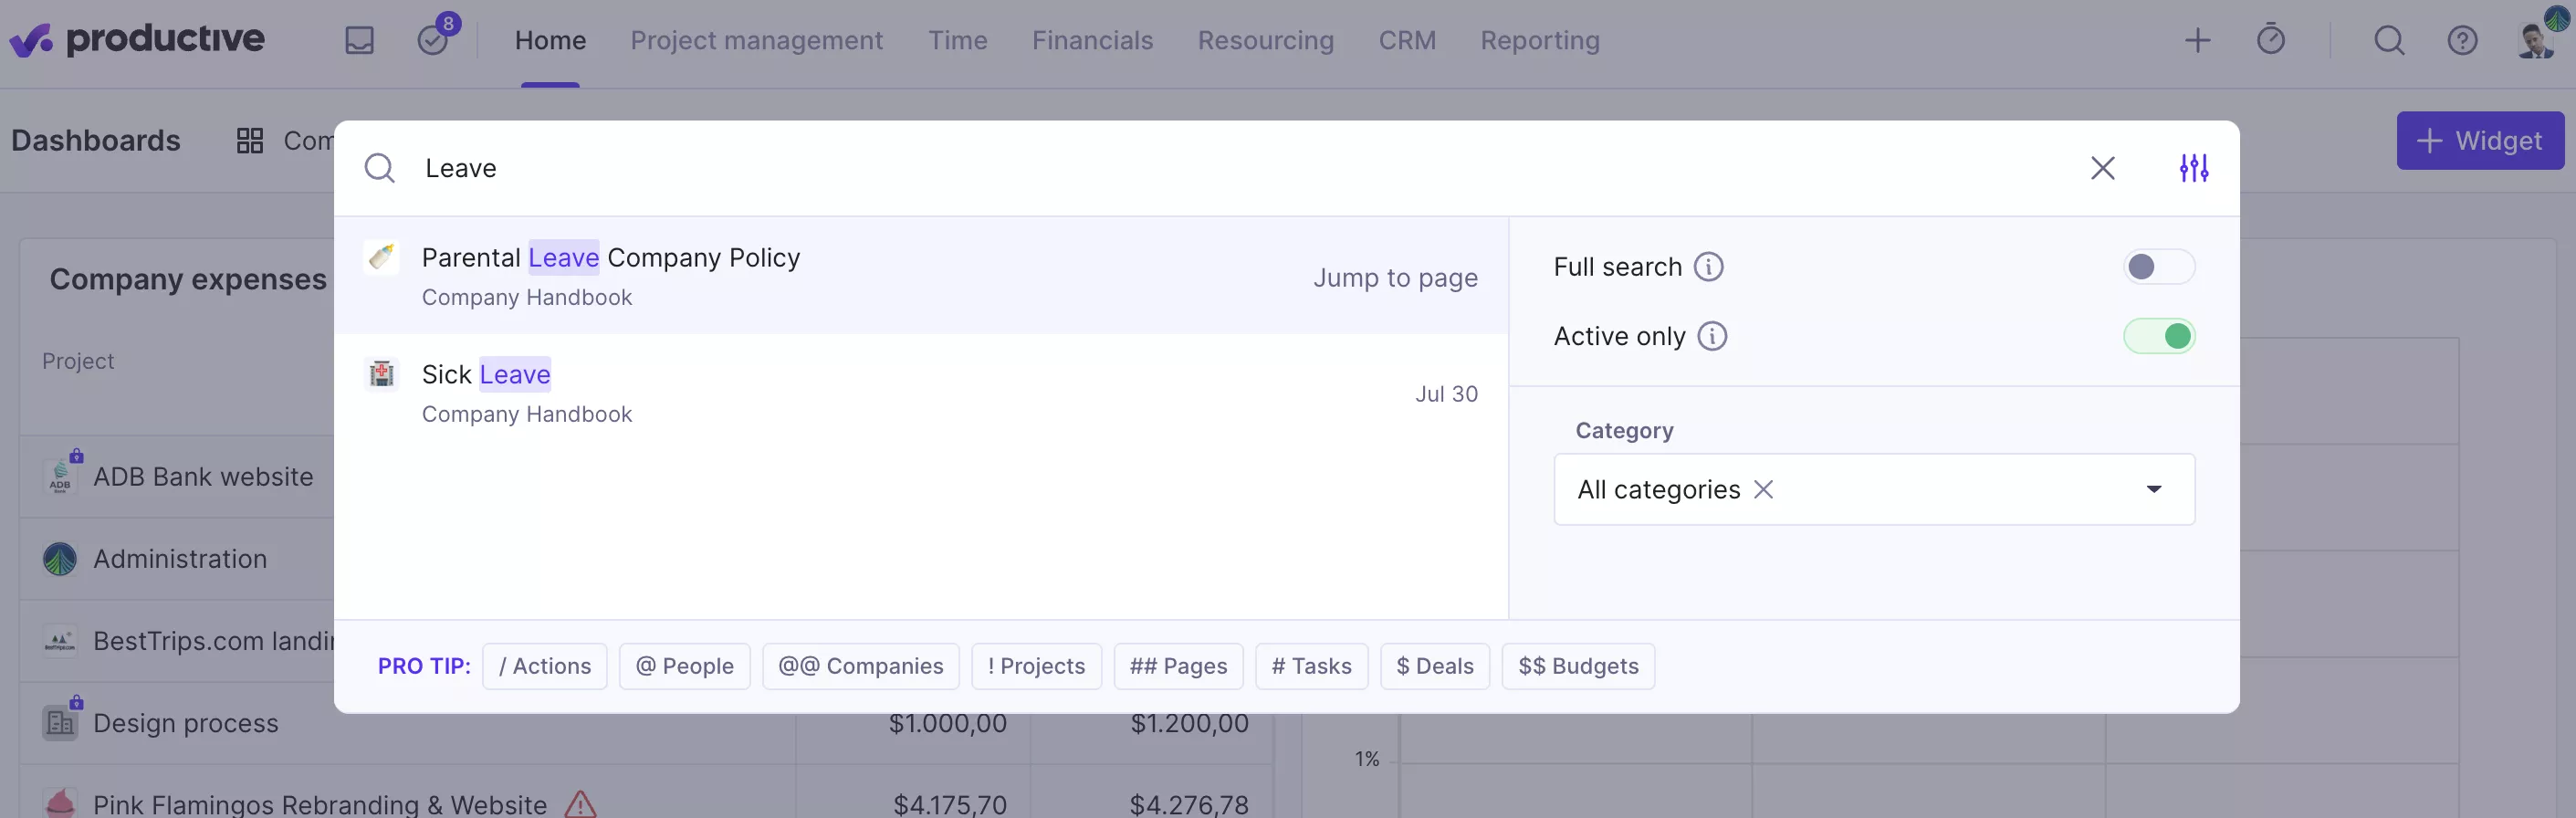Open the CRM menu
The width and height of the screenshot is (2576, 818).
pos(1406,40)
